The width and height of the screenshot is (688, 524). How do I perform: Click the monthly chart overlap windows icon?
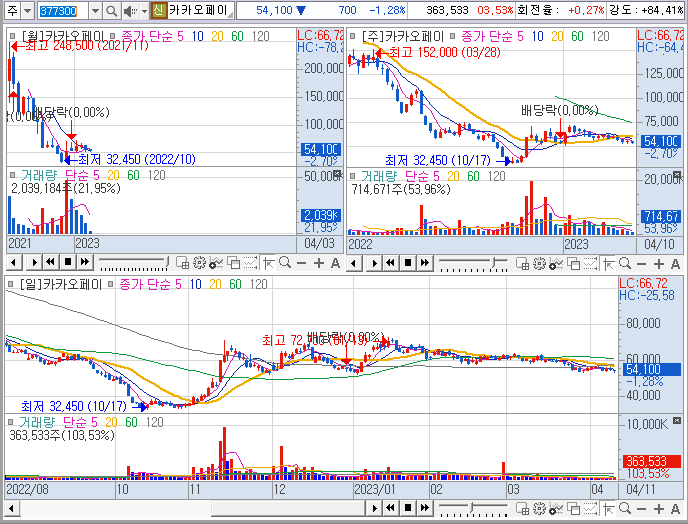(233, 263)
